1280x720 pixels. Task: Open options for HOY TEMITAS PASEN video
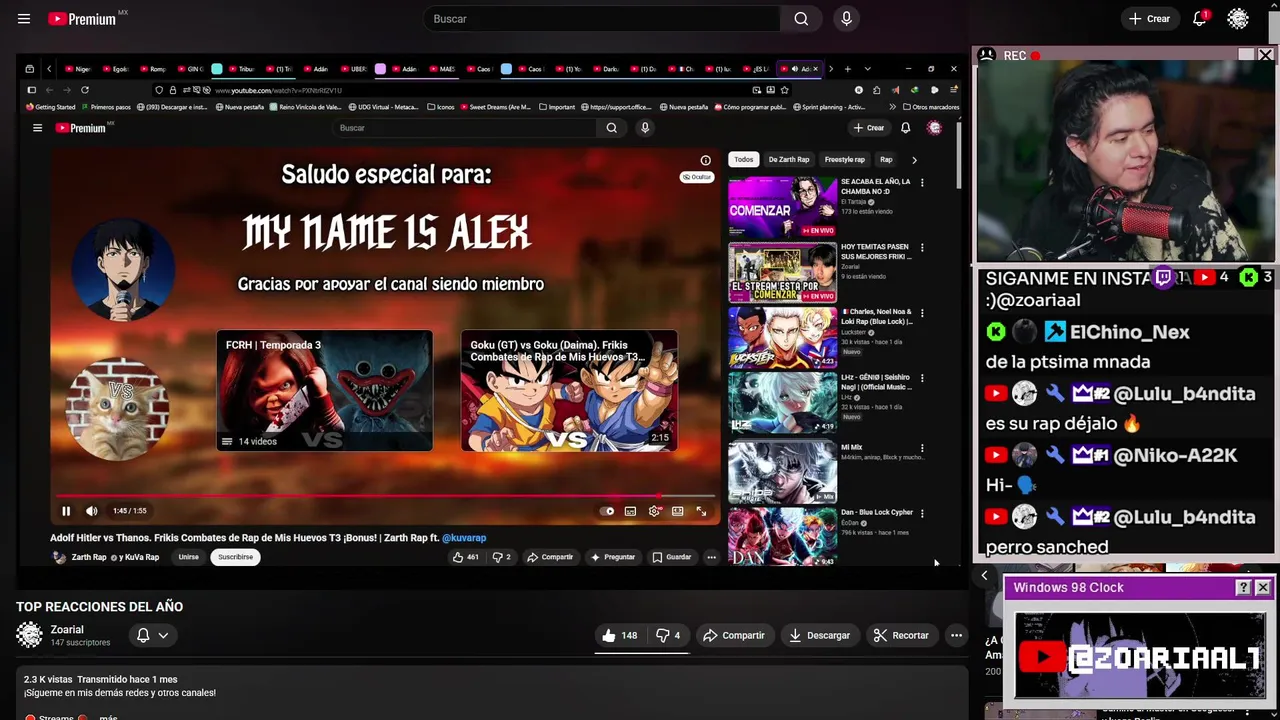tap(922, 247)
